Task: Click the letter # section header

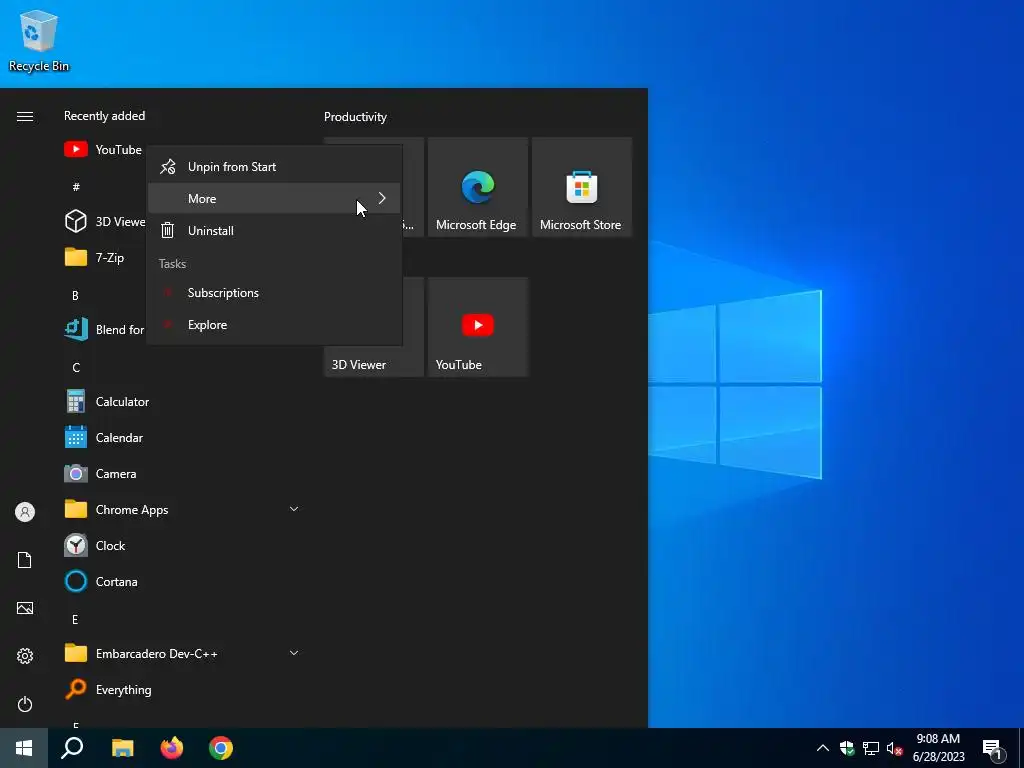Action: pyautogui.click(x=76, y=187)
